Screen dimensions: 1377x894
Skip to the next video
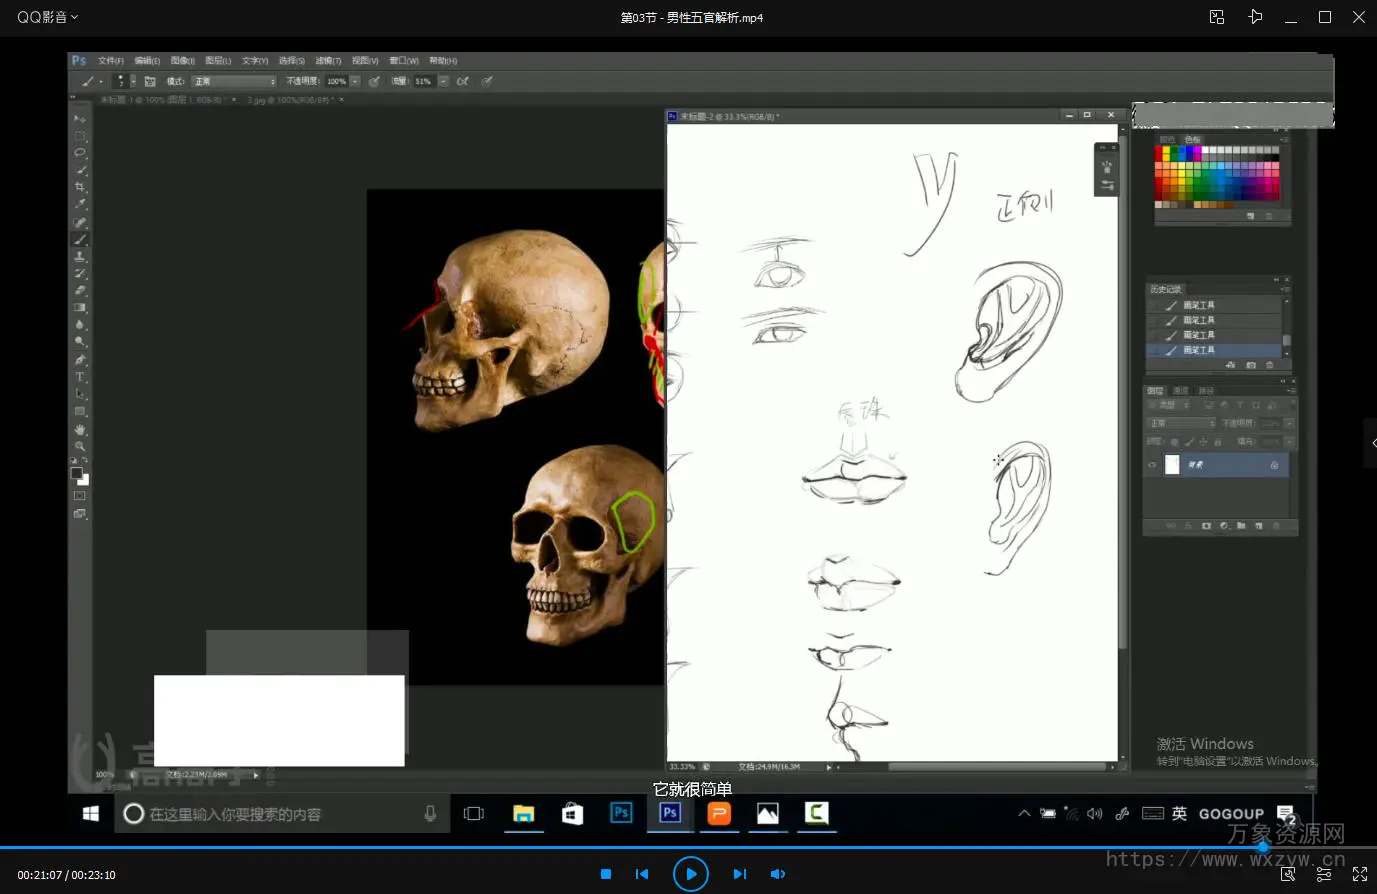tap(739, 874)
